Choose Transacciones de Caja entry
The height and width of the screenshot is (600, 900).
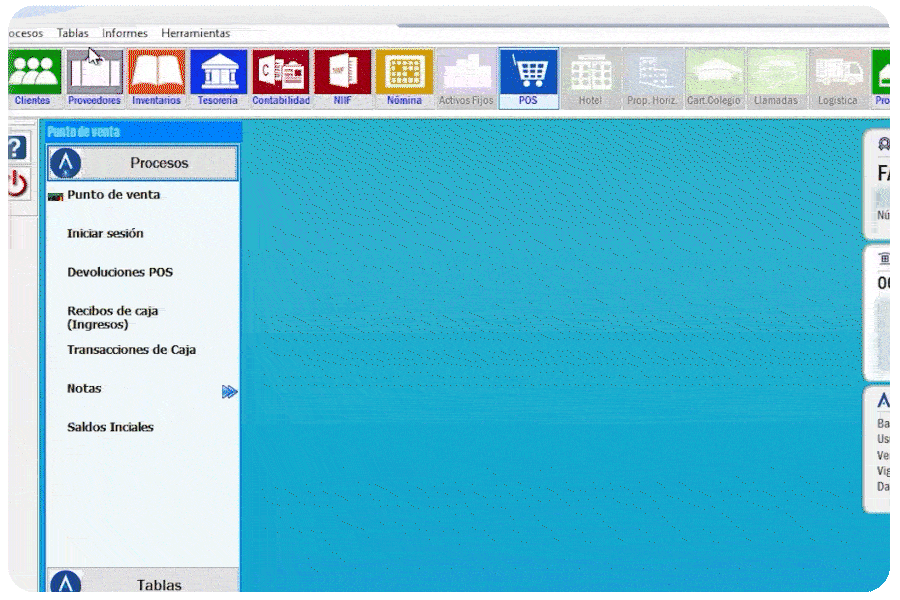(x=131, y=350)
